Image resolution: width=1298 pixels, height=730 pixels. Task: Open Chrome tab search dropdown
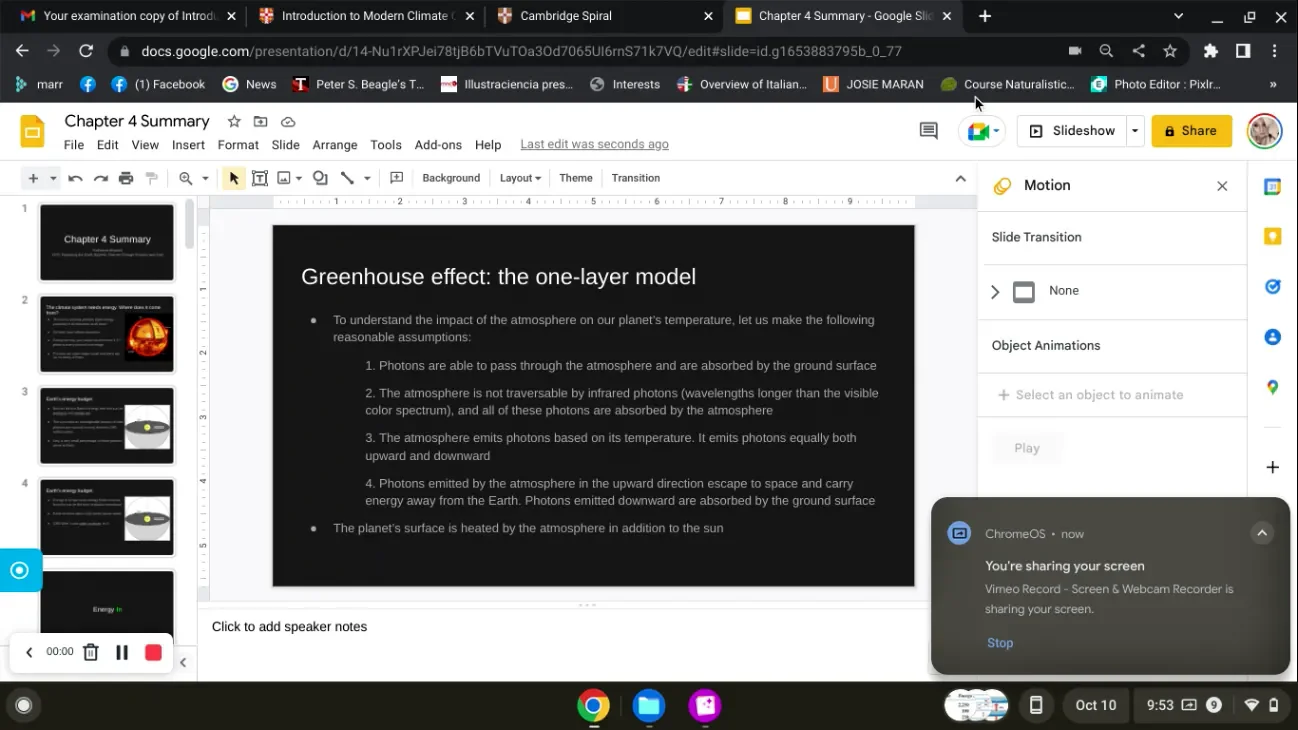tap(1178, 16)
